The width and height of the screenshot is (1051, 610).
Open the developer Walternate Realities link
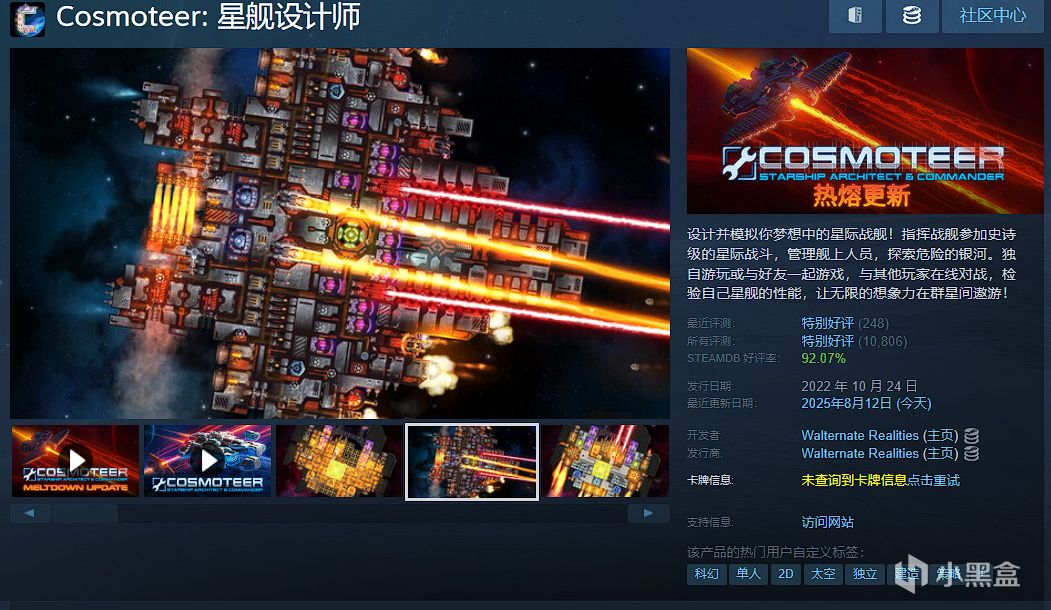click(859, 436)
